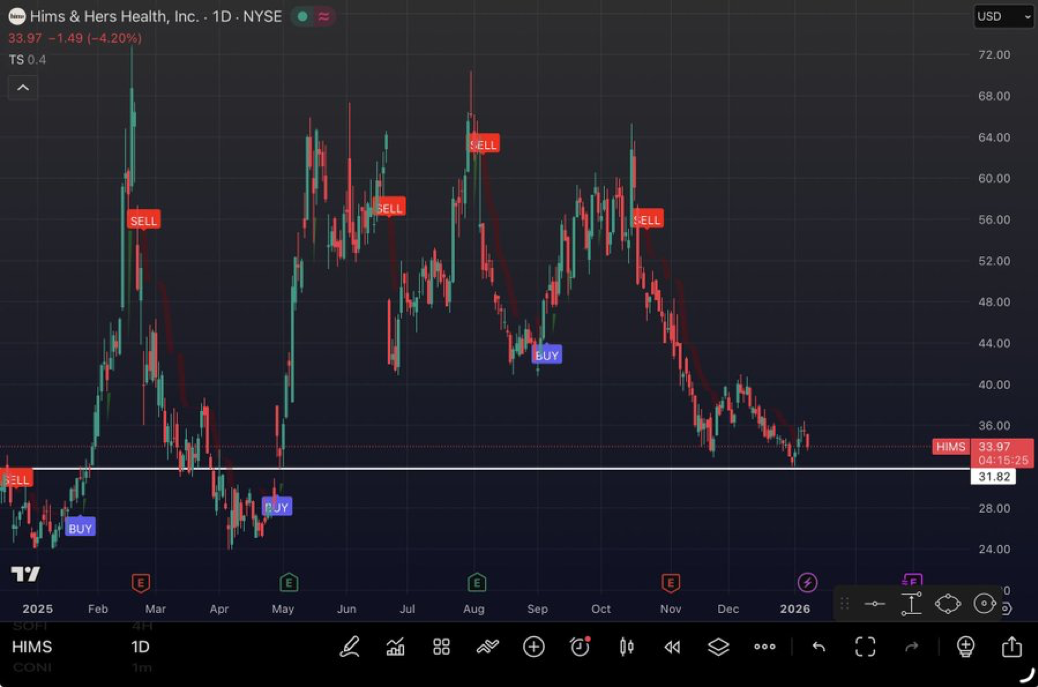Select the circle tool in floating toolbar

click(x=984, y=604)
